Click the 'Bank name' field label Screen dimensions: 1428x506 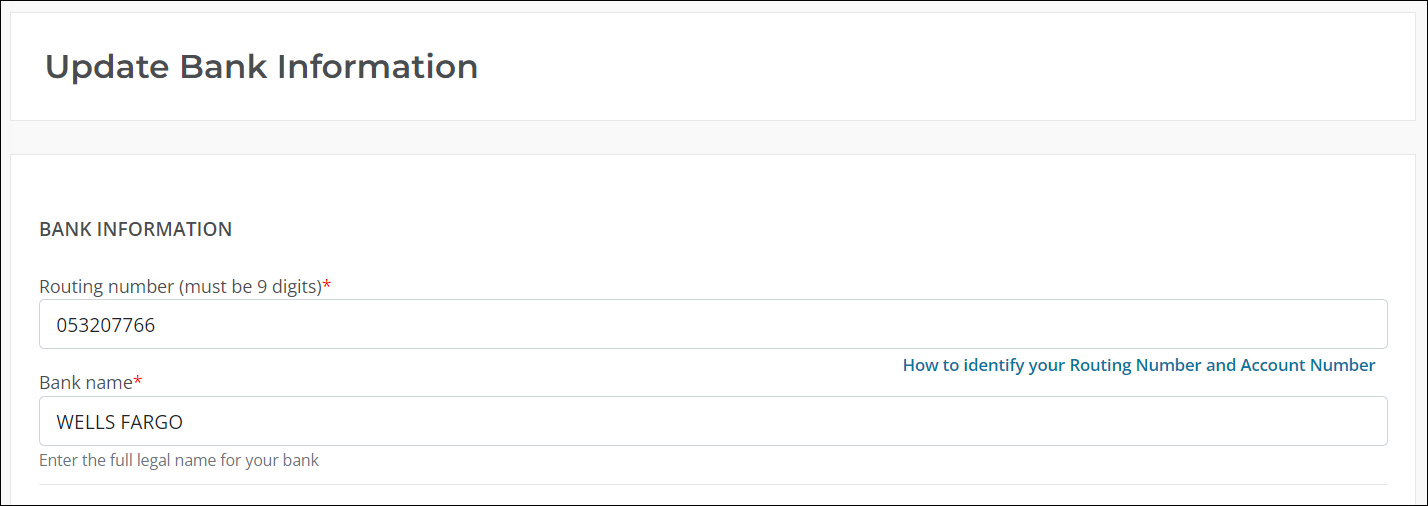point(85,383)
